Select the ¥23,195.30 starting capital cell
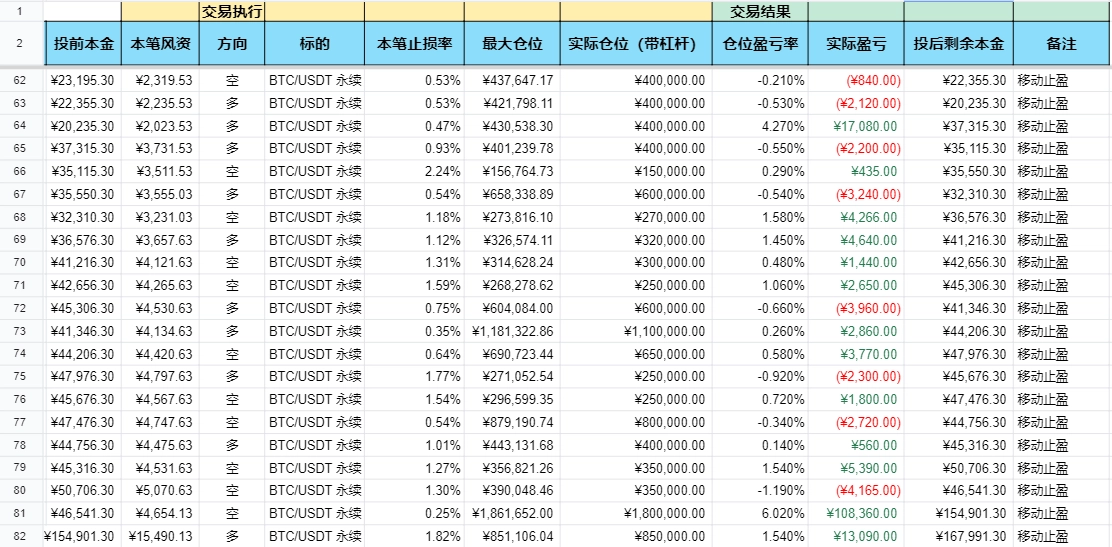Screen dimensions: 1112x547 tap(83, 81)
